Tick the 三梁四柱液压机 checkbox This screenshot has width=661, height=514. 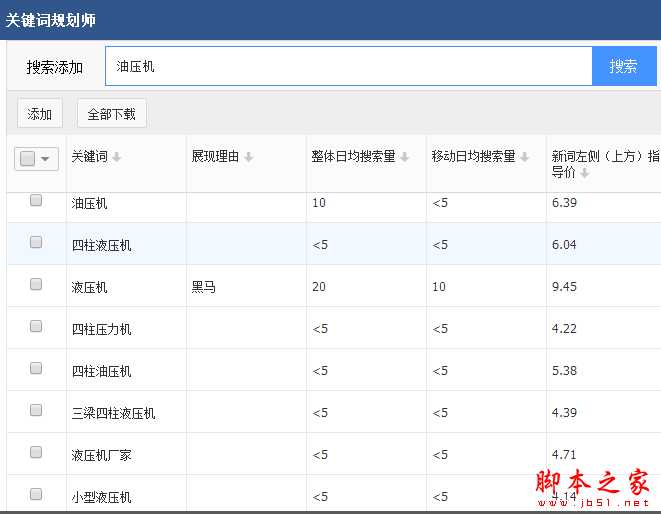click(36, 410)
